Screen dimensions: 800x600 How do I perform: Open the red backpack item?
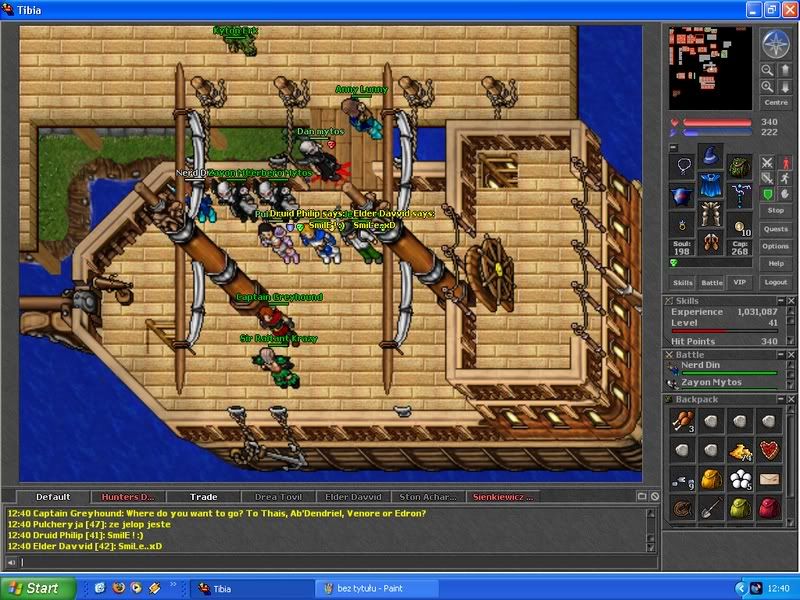point(769,508)
